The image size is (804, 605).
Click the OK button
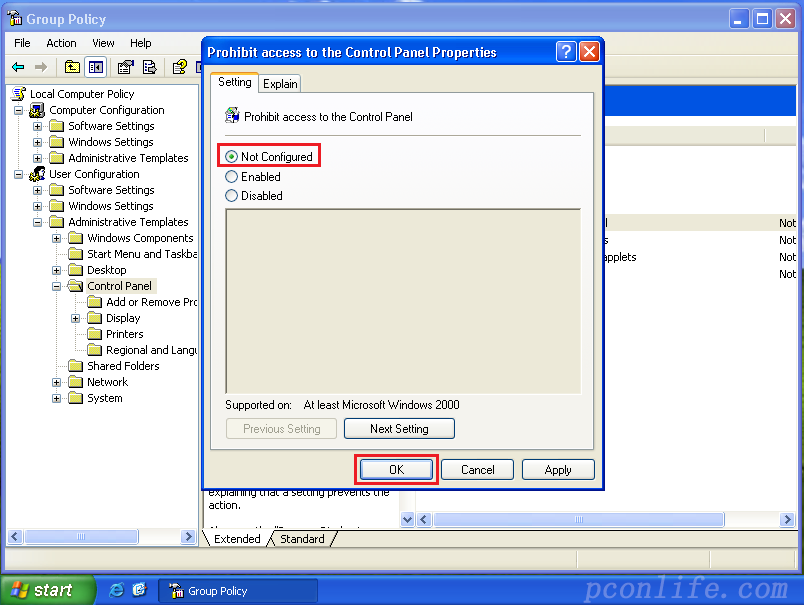[x=396, y=470]
